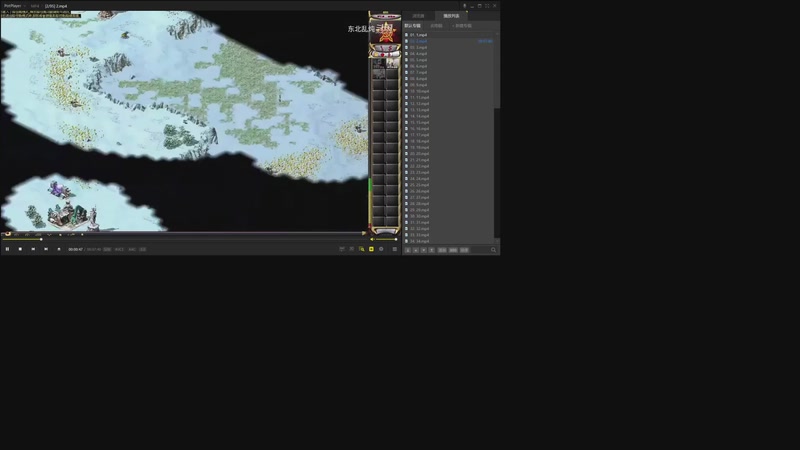Image resolution: width=800 pixels, height=450 pixels.
Task: Click the first text button in playlist toolbar
Action: (442, 250)
